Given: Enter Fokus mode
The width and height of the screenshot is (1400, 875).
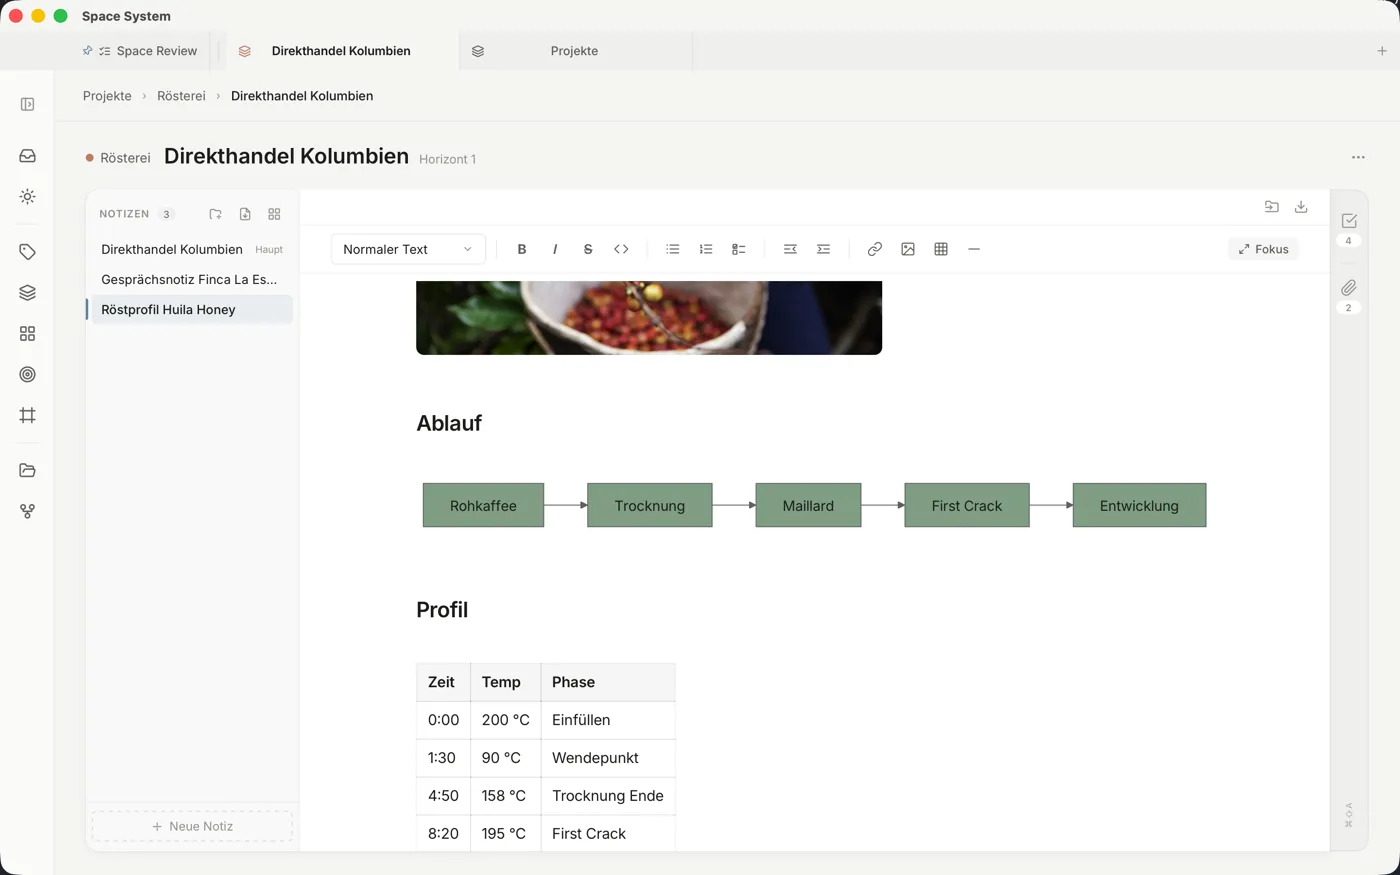Looking at the screenshot, I should click(1263, 249).
